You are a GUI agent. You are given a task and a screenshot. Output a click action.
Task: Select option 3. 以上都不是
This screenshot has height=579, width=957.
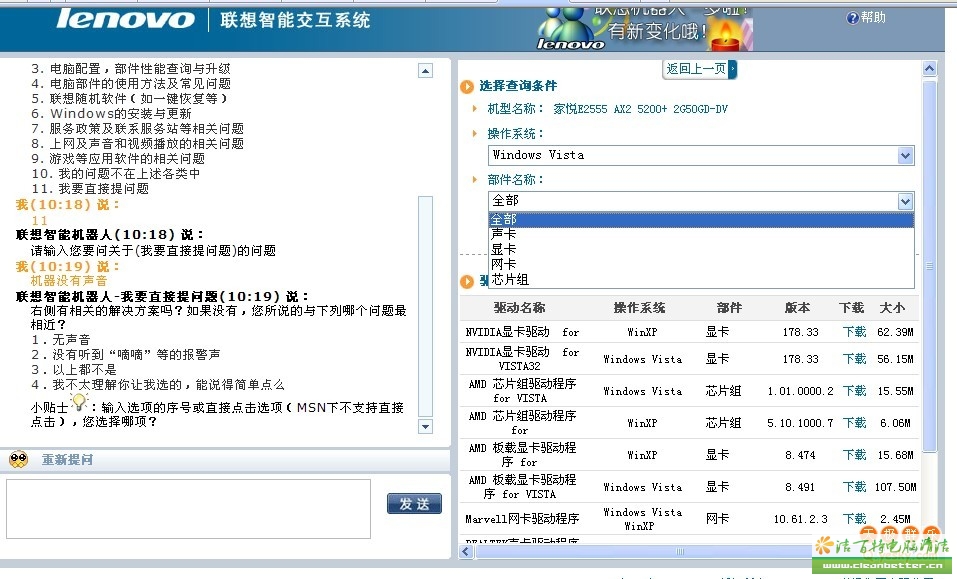[73, 370]
